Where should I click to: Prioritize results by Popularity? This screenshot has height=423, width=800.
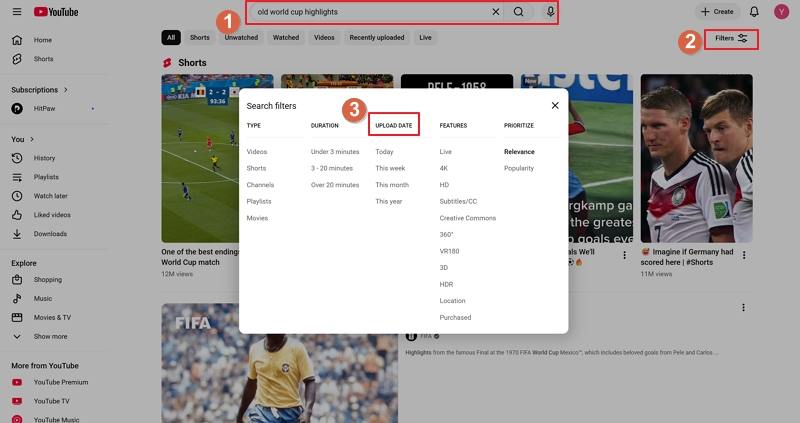pos(519,168)
